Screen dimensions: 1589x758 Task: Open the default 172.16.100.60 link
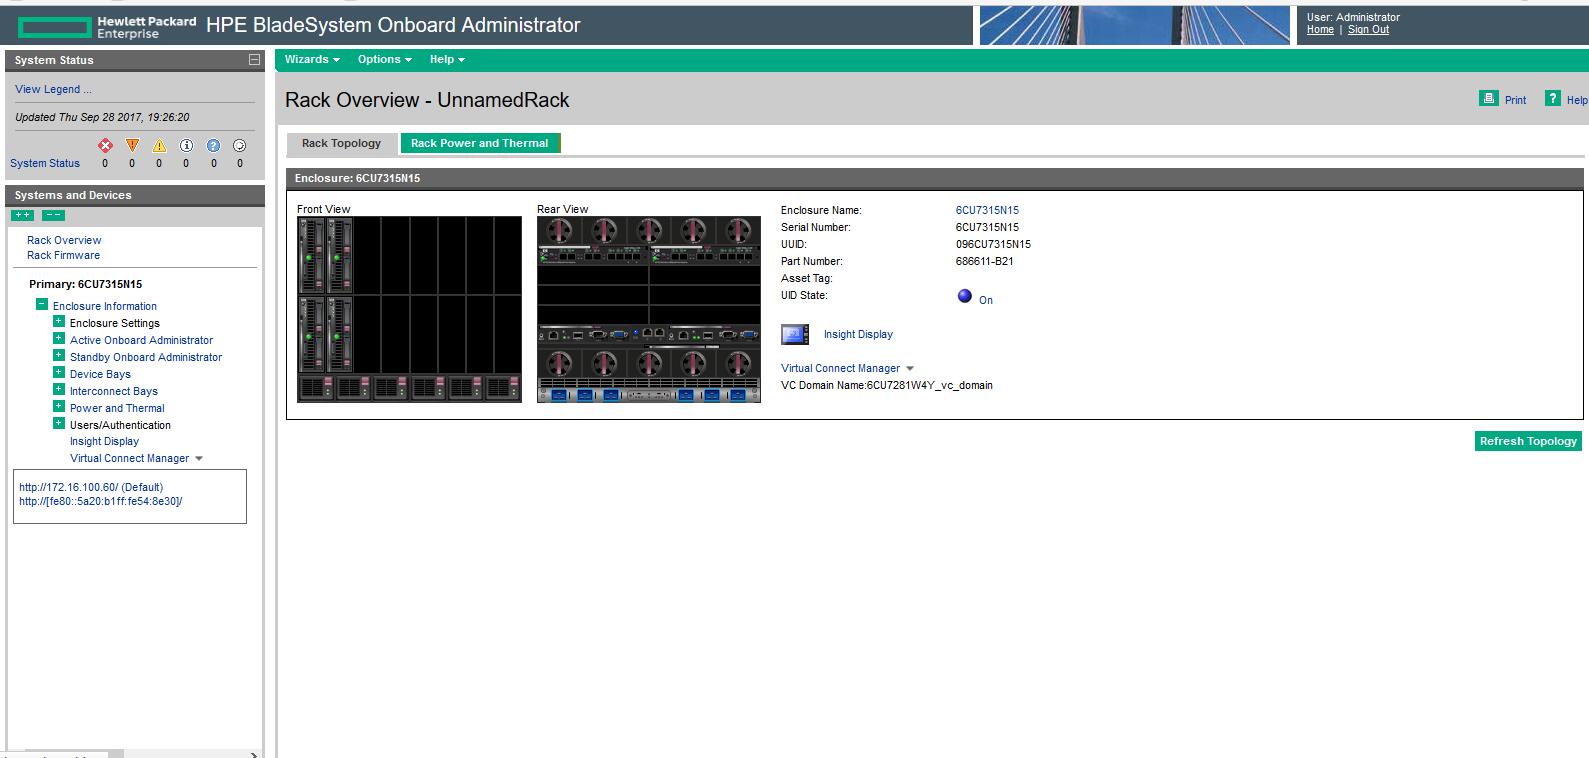pos(91,487)
